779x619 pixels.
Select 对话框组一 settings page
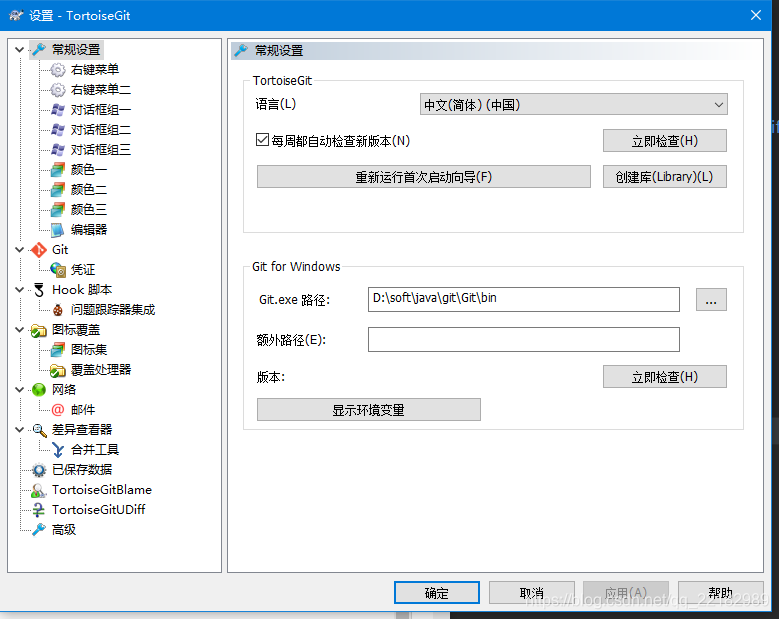[101, 110]
